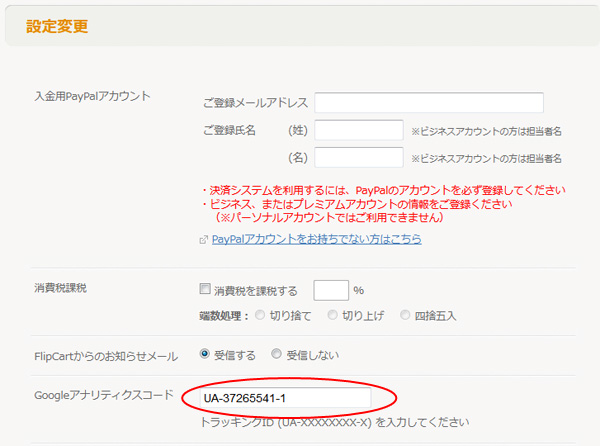The height and width of the screenshot is (446, 600).
Task: Click the external link icon beside PayPal link
Action: pyautogui.click(x=204, y=240)
